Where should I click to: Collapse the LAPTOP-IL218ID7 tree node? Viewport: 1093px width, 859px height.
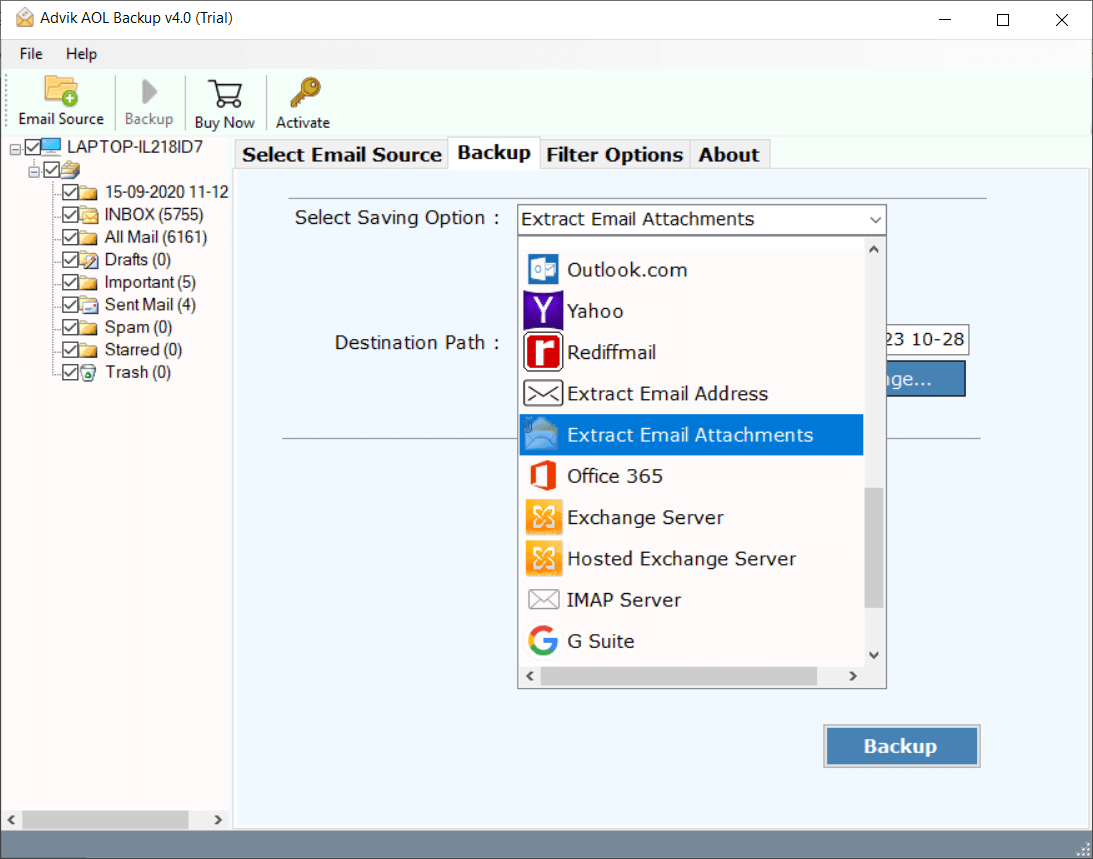click(15, 149)
